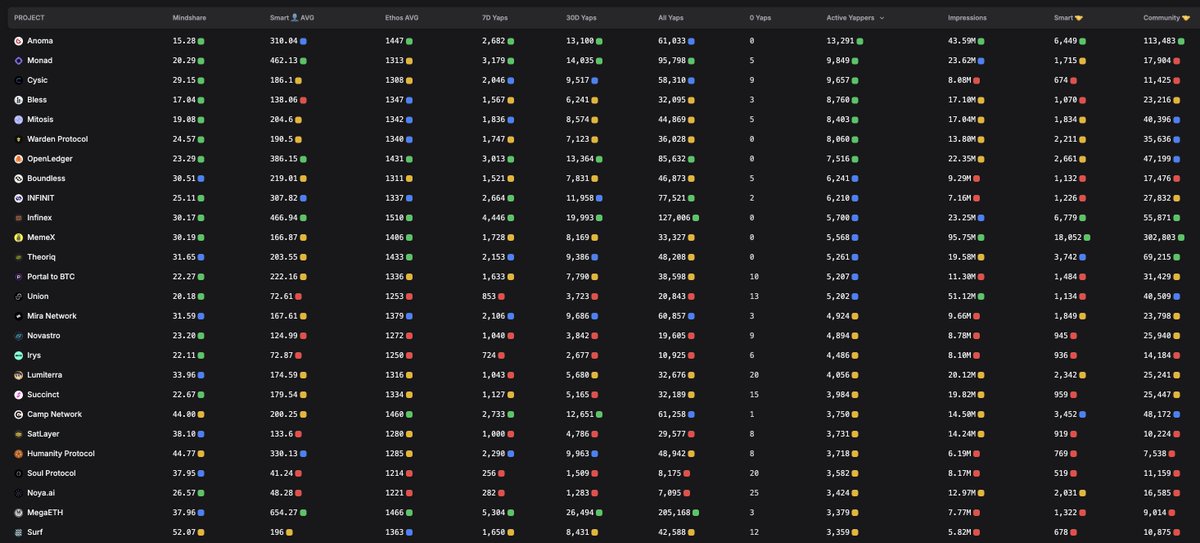Select MegaETH's Smart AVG value 654.27

pos(284,512)
